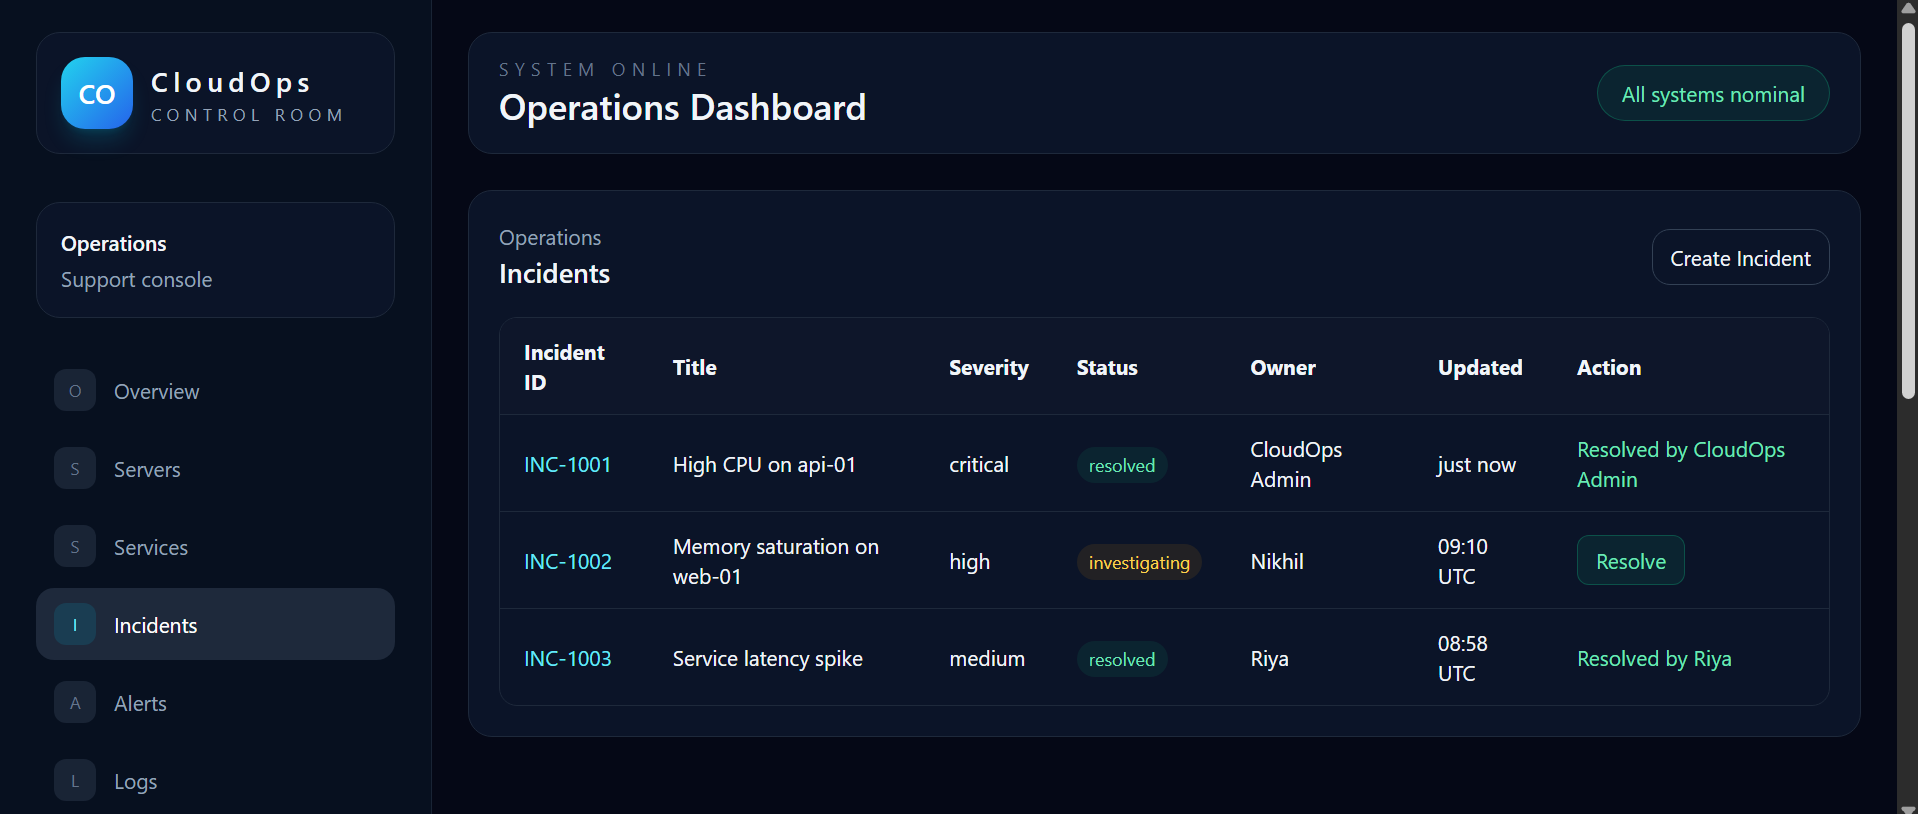Resolve the INC-1002 incident
The image size is (1918, 814).
pos(1630,561)
